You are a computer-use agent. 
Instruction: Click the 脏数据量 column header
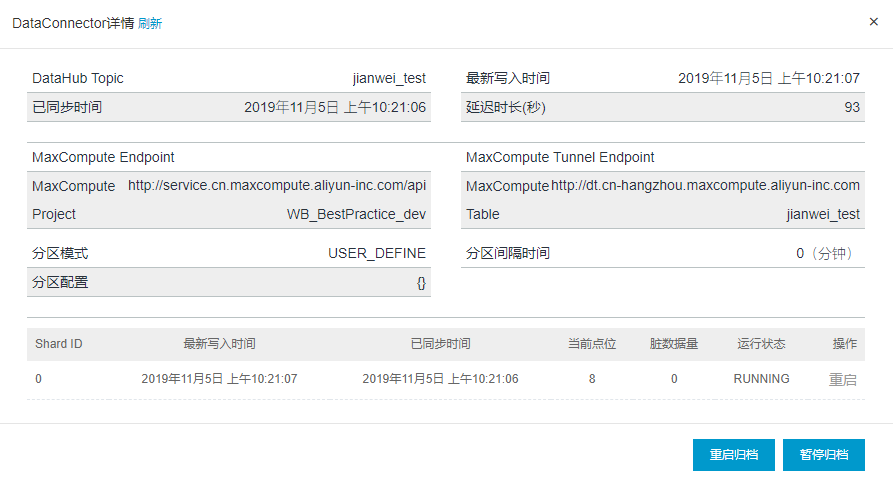tap(674, 344)
